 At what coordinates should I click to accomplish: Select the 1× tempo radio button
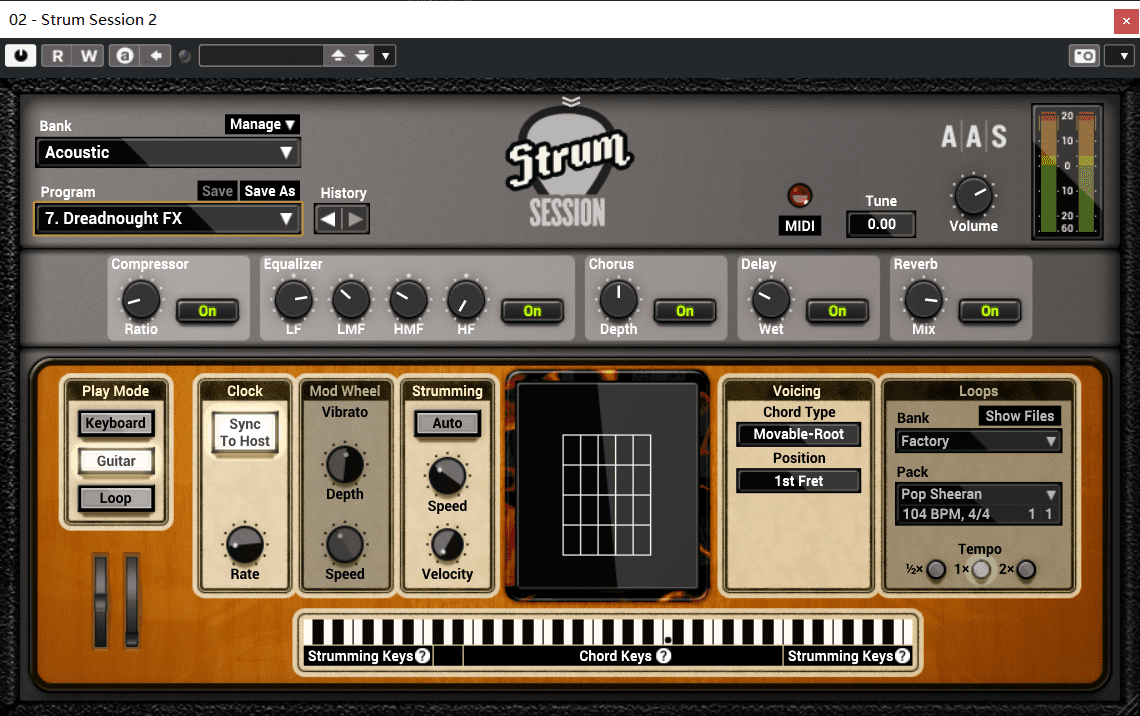coord(982,569)
